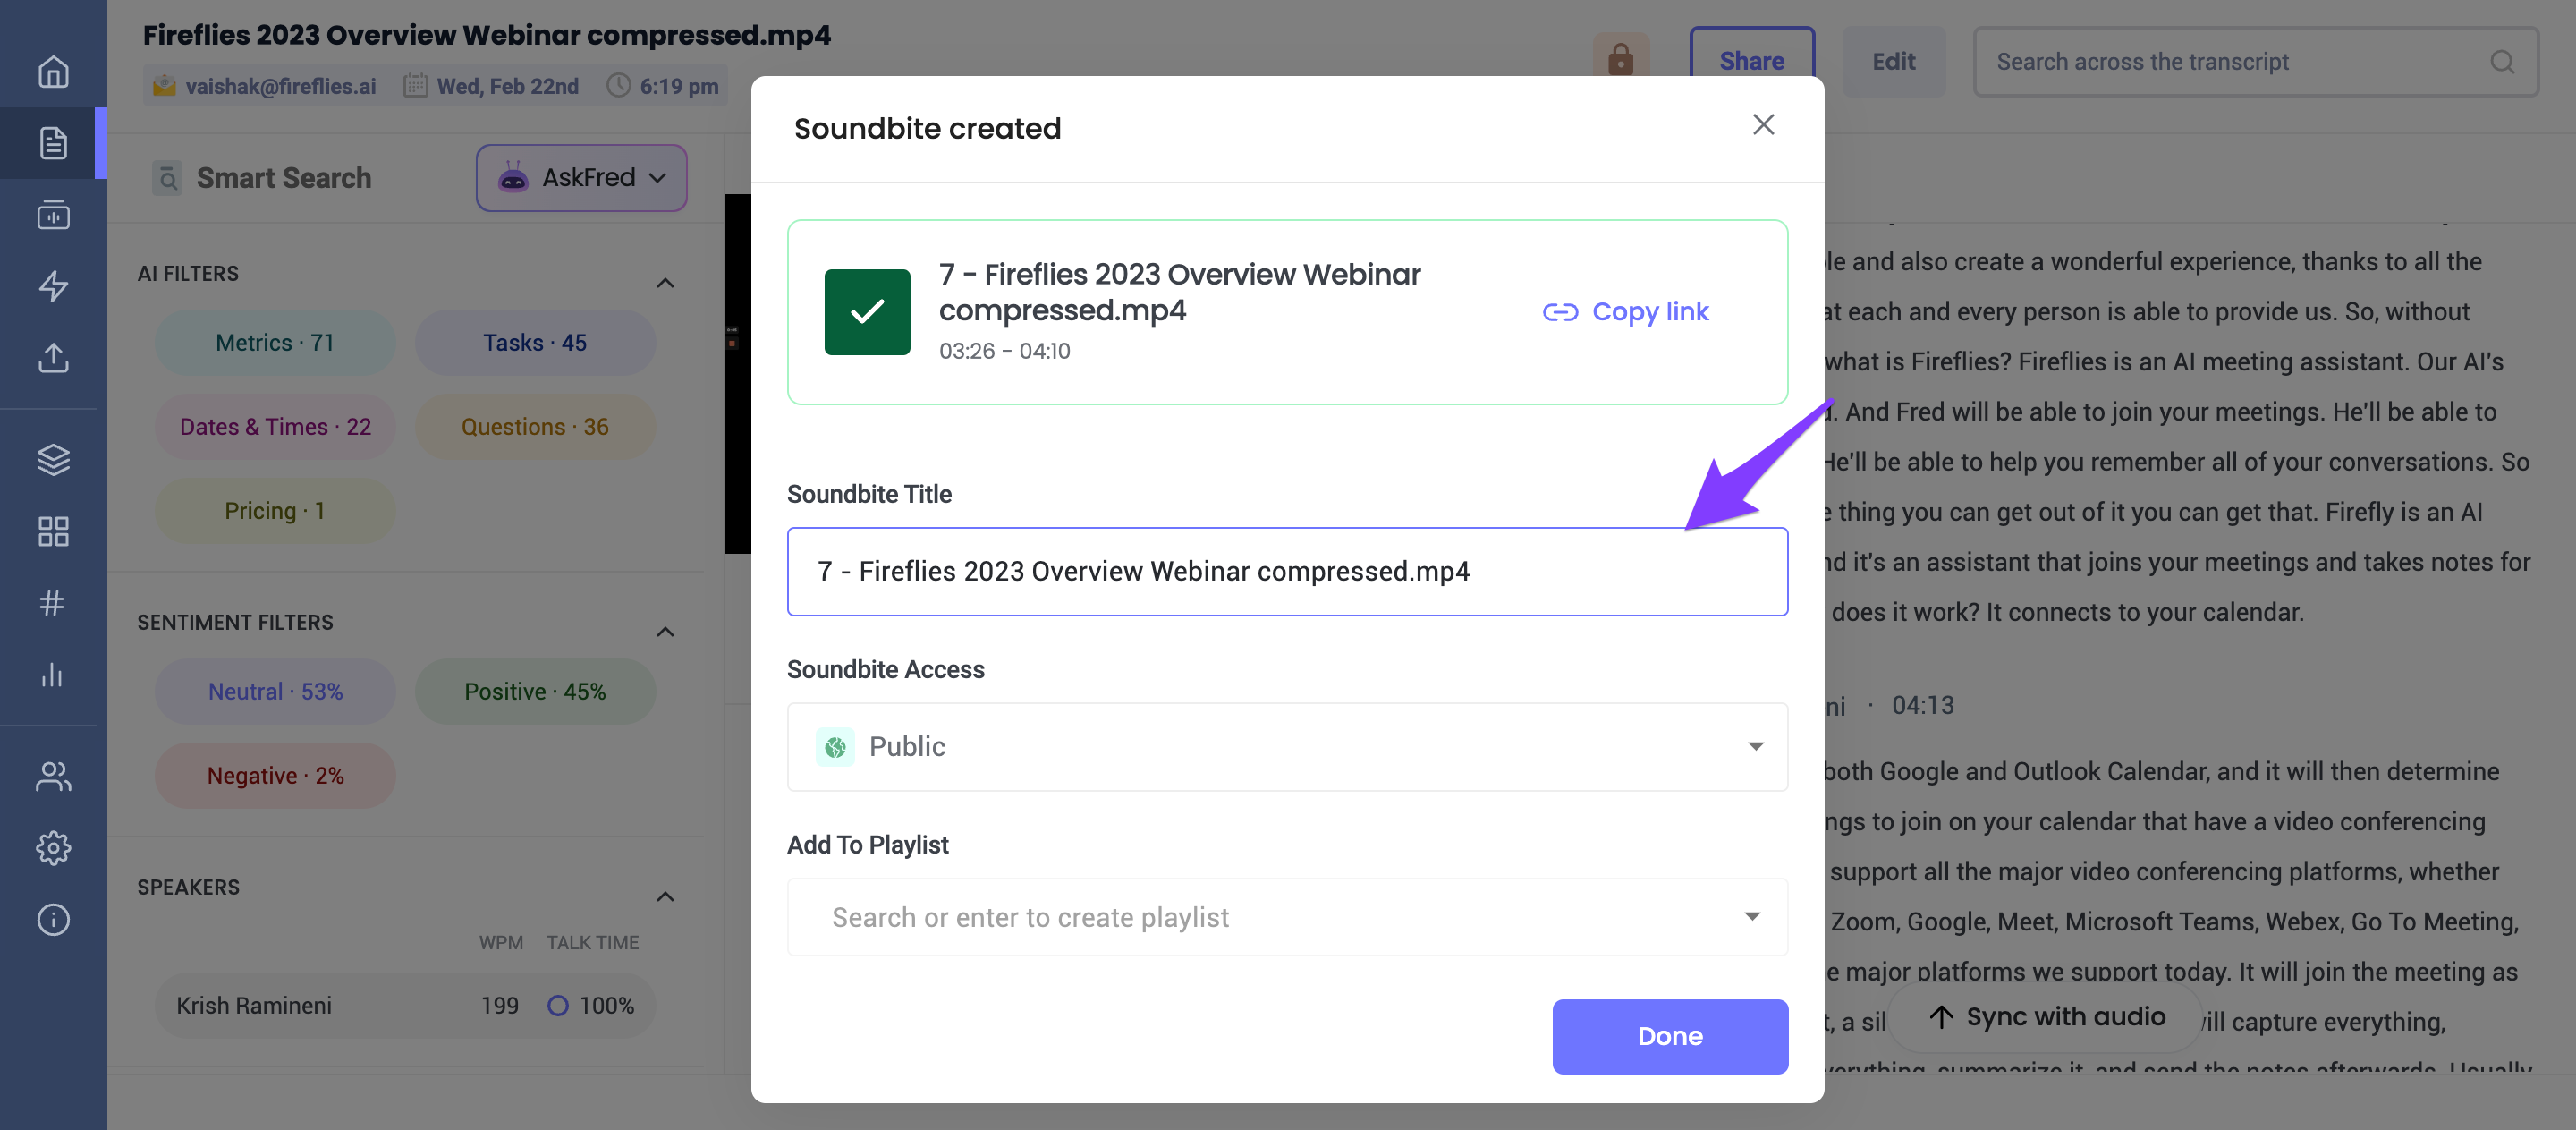Click the Wed, Feb 22nd date text
The width and height of the screenshot is (2576, 1130).
coord(508,86)
